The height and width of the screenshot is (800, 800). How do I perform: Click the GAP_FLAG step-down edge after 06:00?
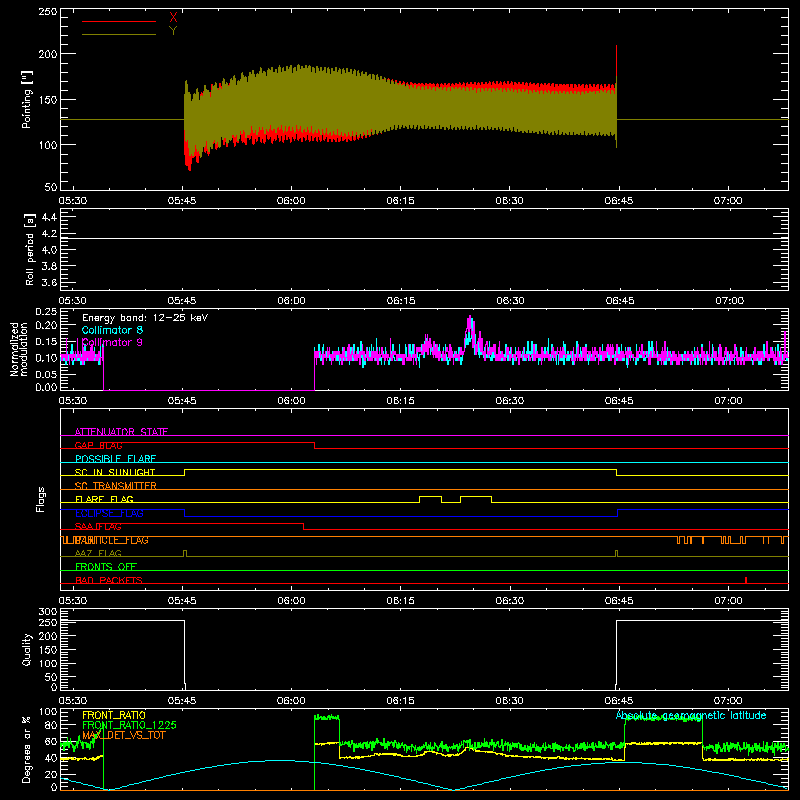click(314, 445)
